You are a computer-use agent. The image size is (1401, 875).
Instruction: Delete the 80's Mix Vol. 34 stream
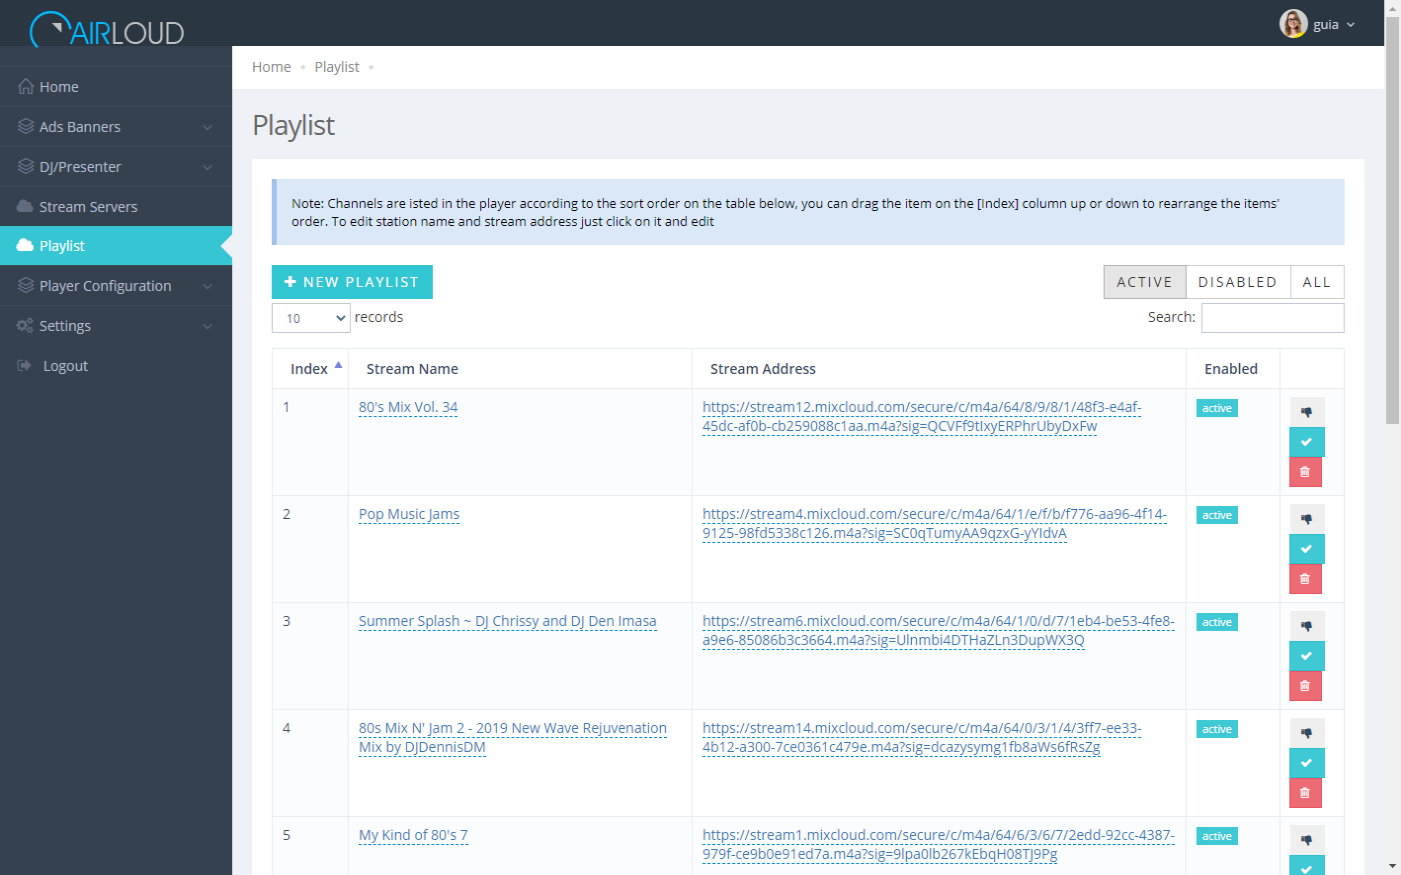[x=1305, y=472]
